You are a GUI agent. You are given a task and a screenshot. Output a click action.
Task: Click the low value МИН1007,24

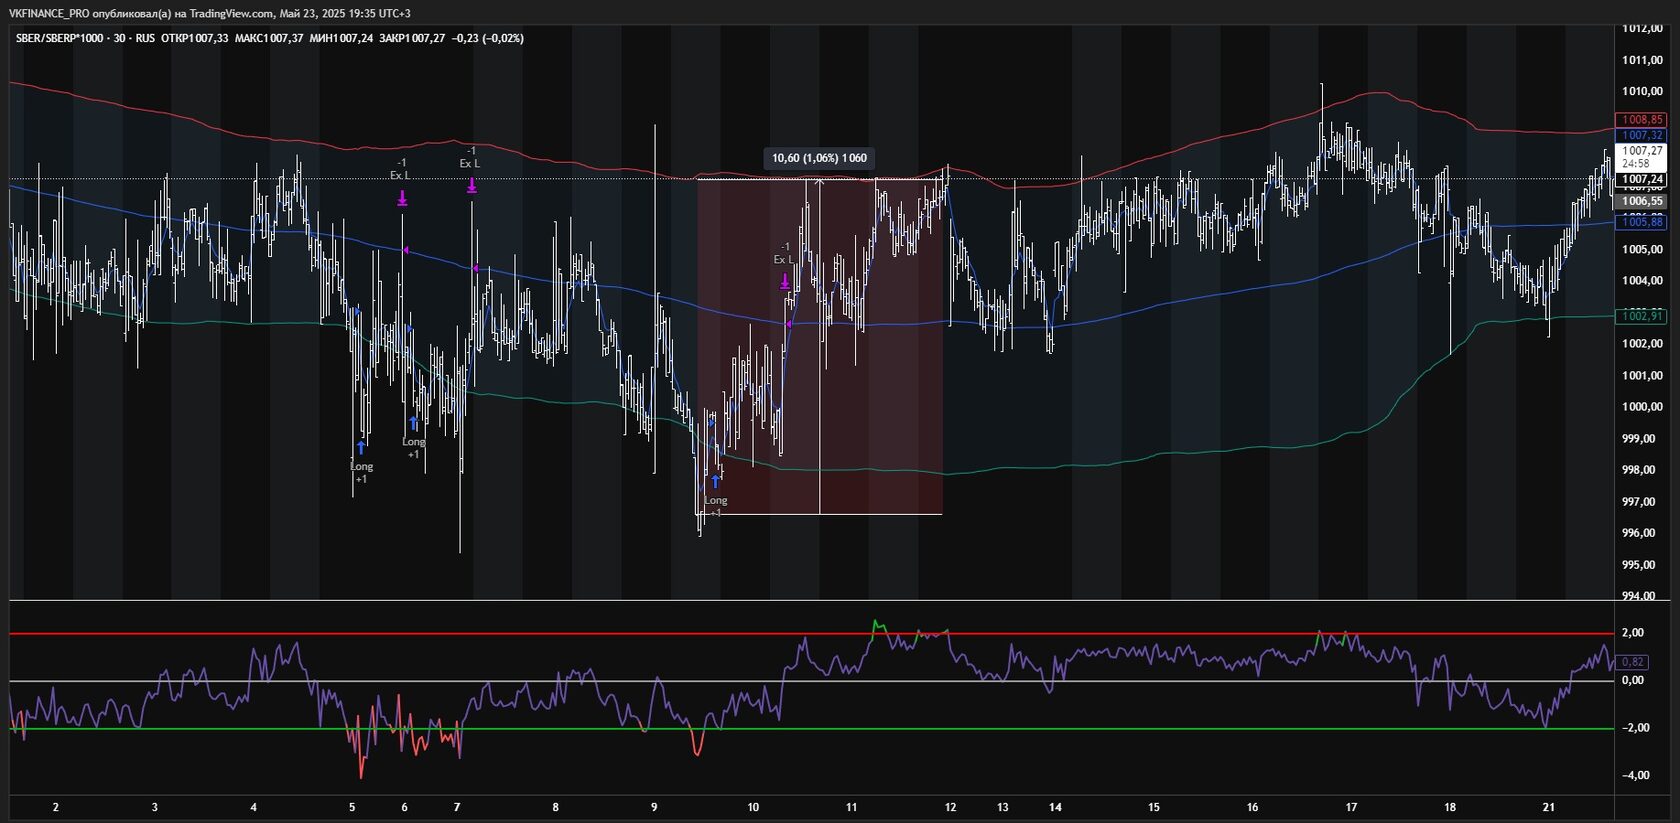tap(341, 38)
